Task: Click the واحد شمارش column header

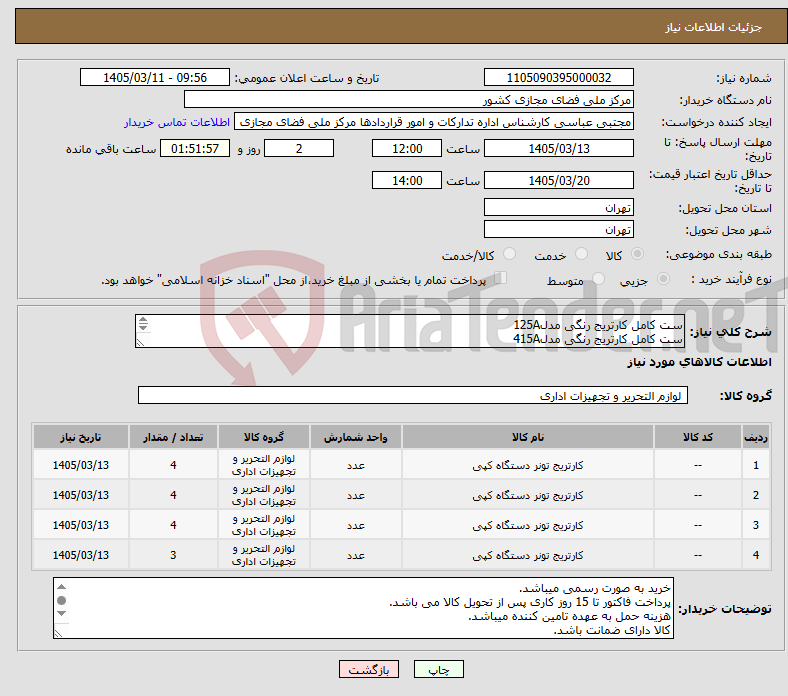Action: 355,437
